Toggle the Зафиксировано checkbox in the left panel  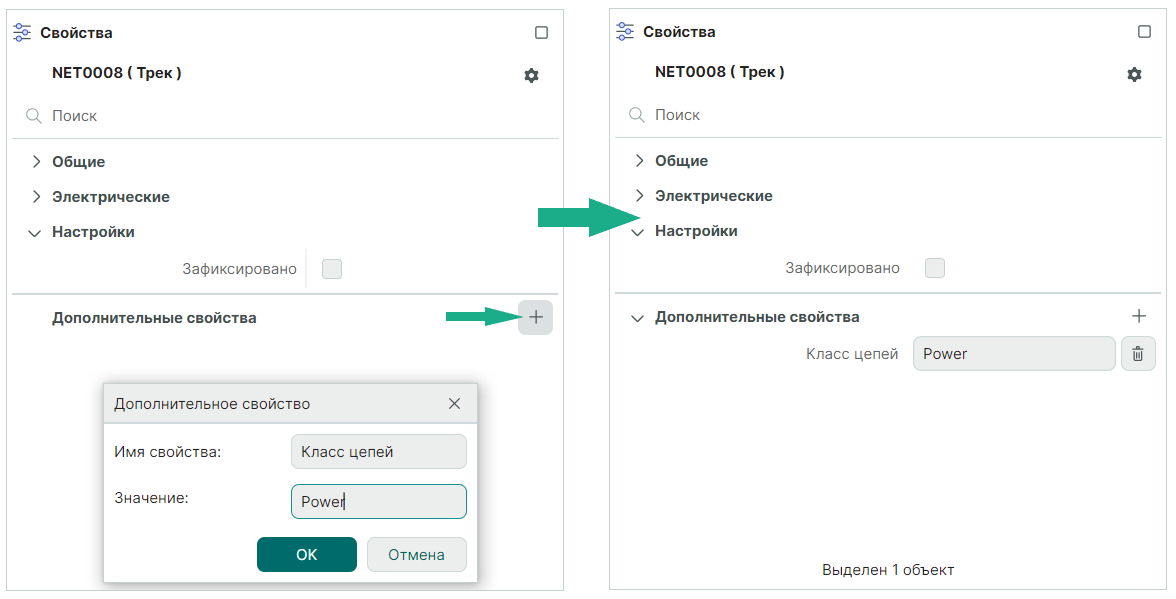point(332,269)
